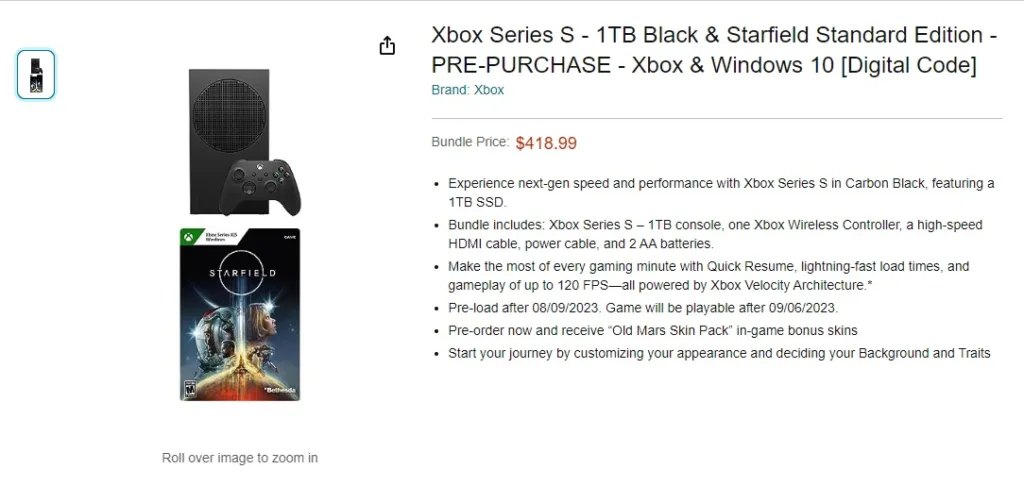Open the Brand: Xbox link
The height and width of the screenshot is (486, 1024).
467,90
